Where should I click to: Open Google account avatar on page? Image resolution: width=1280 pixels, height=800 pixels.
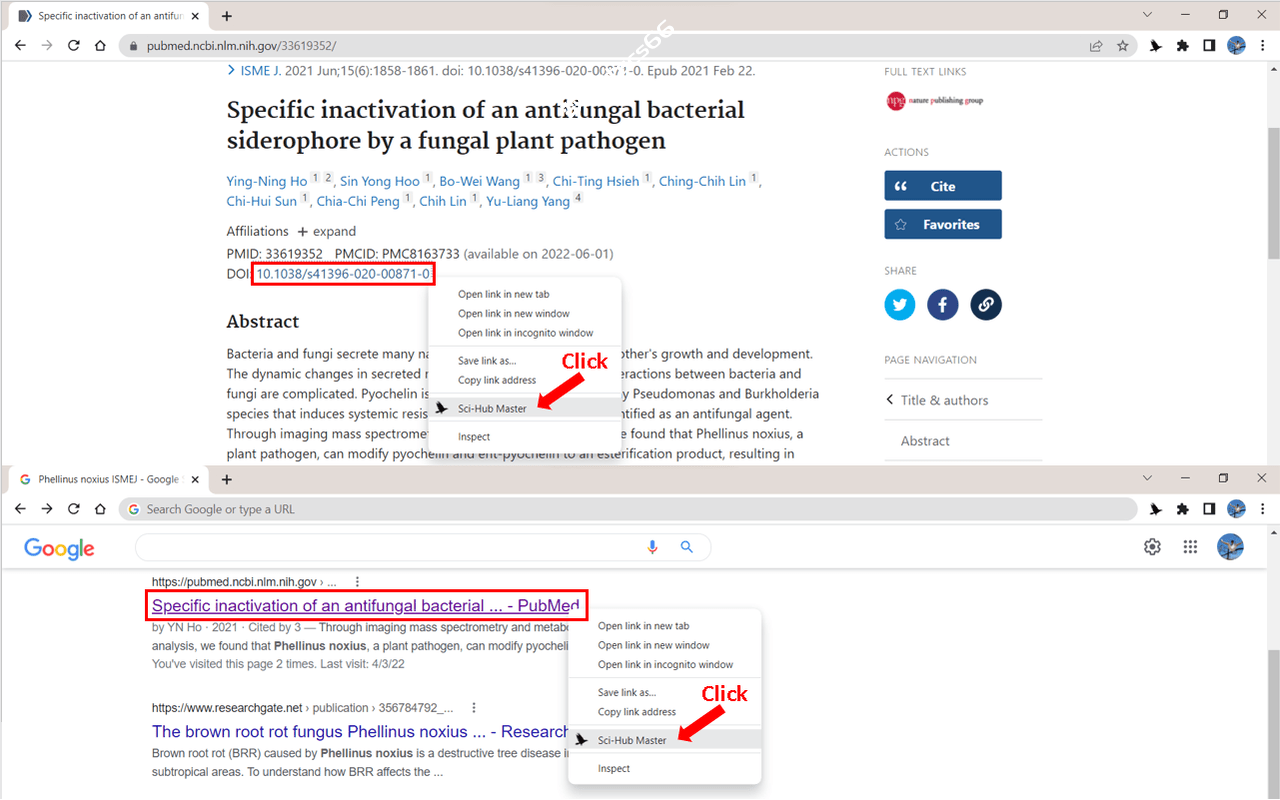click(1230, 547)
